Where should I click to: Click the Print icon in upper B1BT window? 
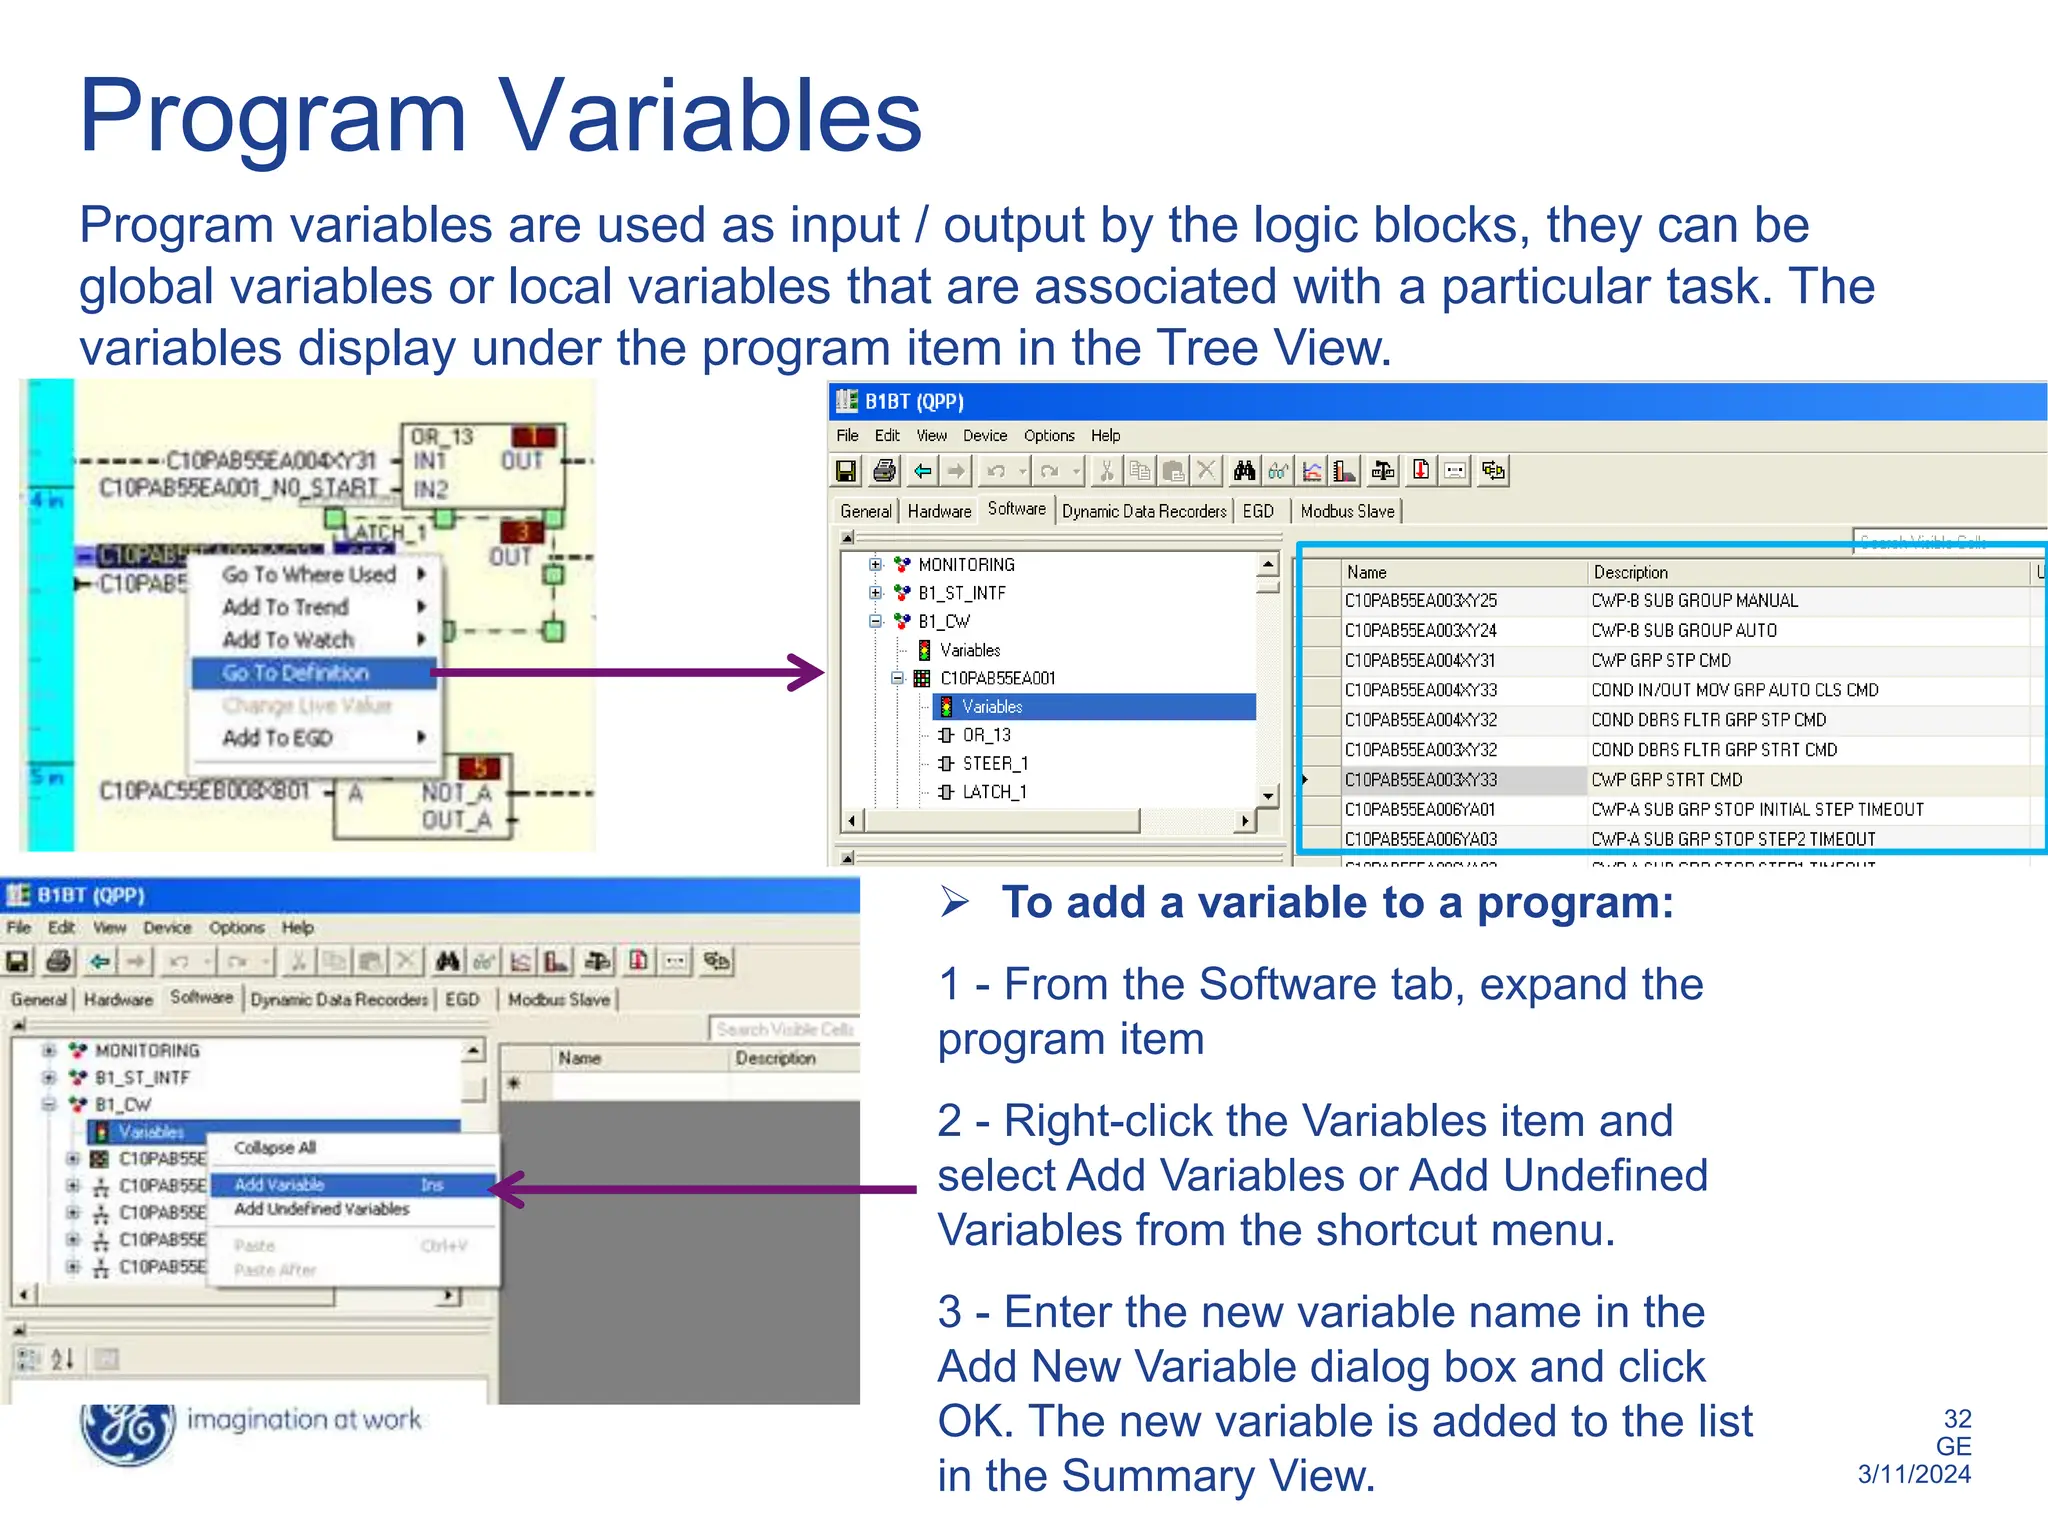(884, 471)
